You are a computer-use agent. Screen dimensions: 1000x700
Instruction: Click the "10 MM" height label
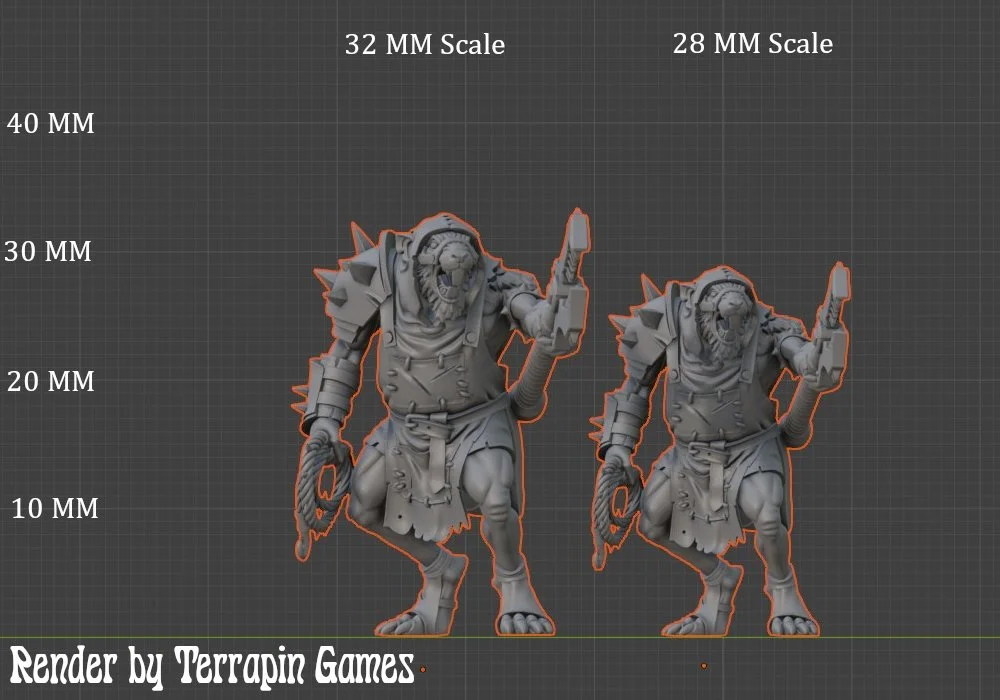coord(55,508)
